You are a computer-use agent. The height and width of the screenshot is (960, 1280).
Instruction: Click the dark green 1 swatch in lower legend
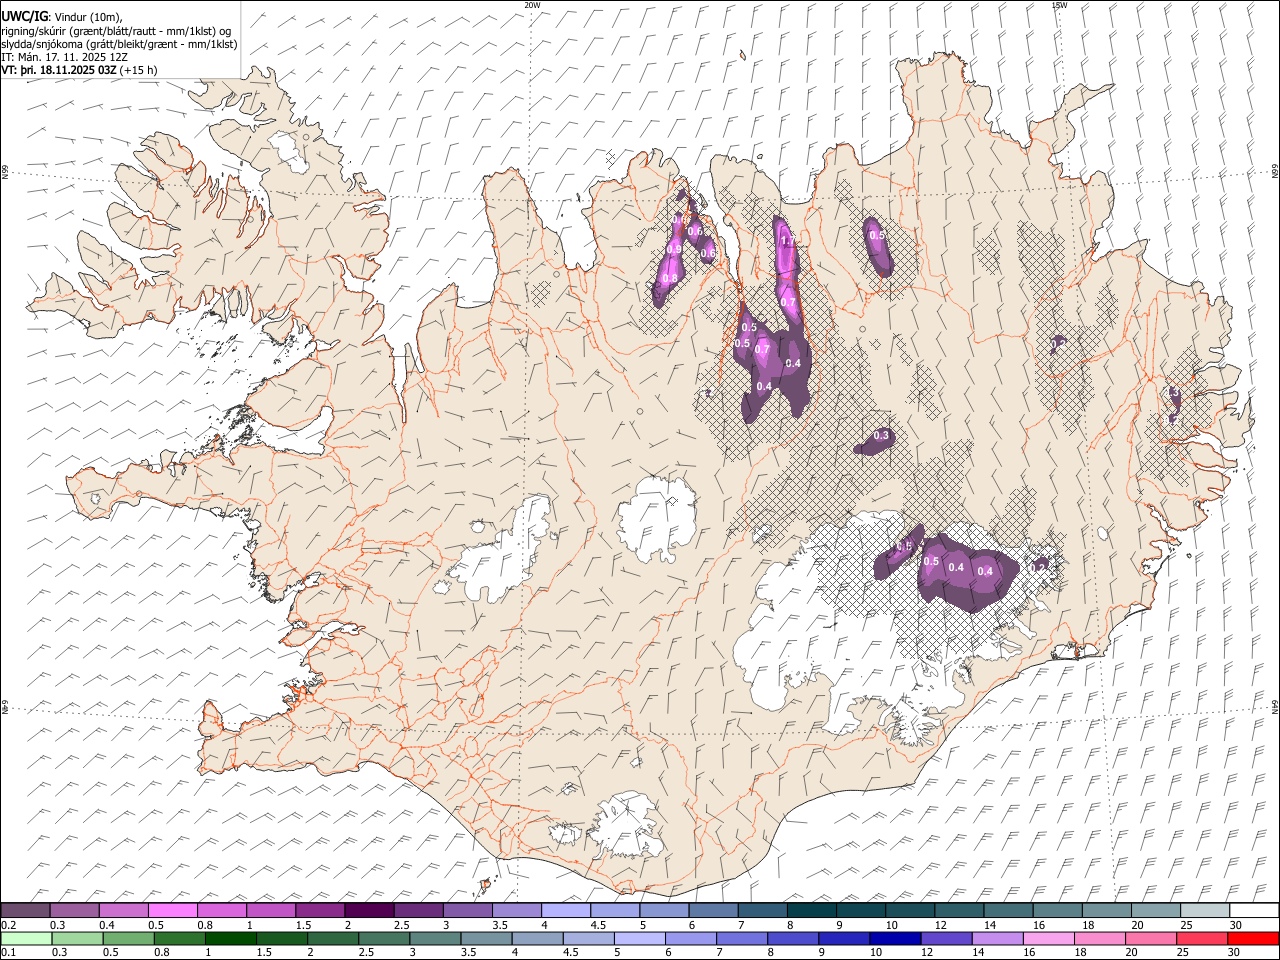point(231,938)
